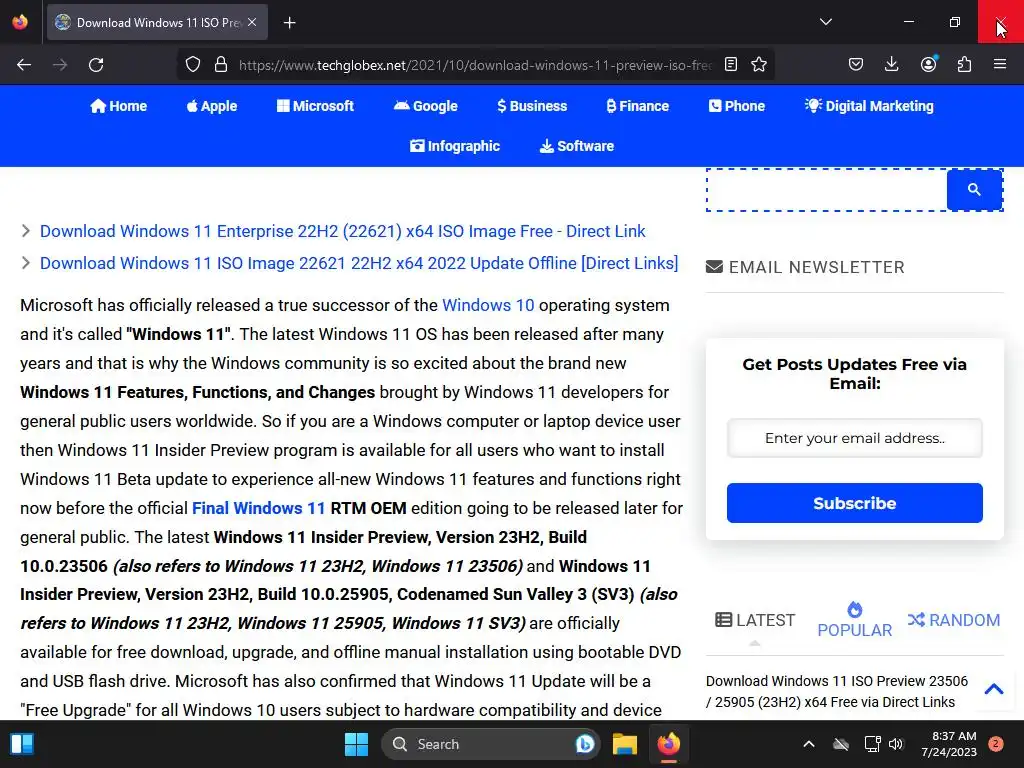Open the Apple navigation category
1024x768 pixels.
click(212, 106)
